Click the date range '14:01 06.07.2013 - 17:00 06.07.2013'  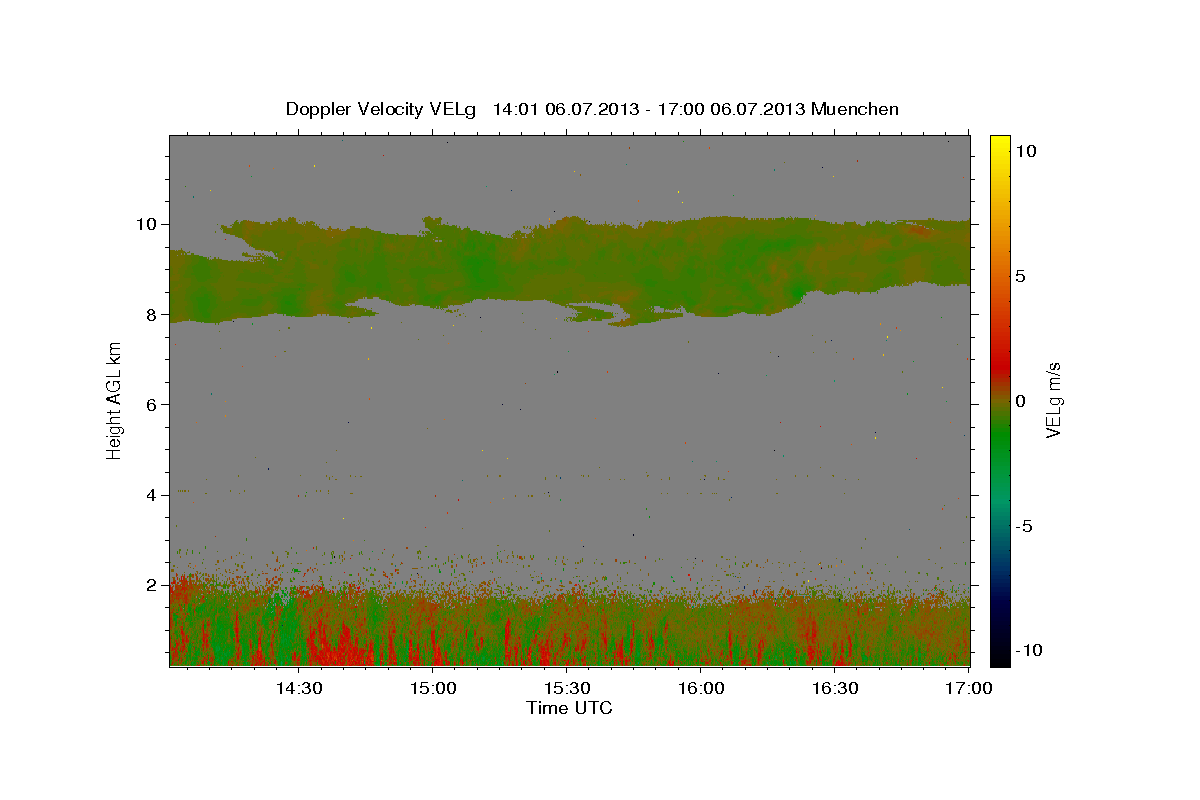pos(649,109)
